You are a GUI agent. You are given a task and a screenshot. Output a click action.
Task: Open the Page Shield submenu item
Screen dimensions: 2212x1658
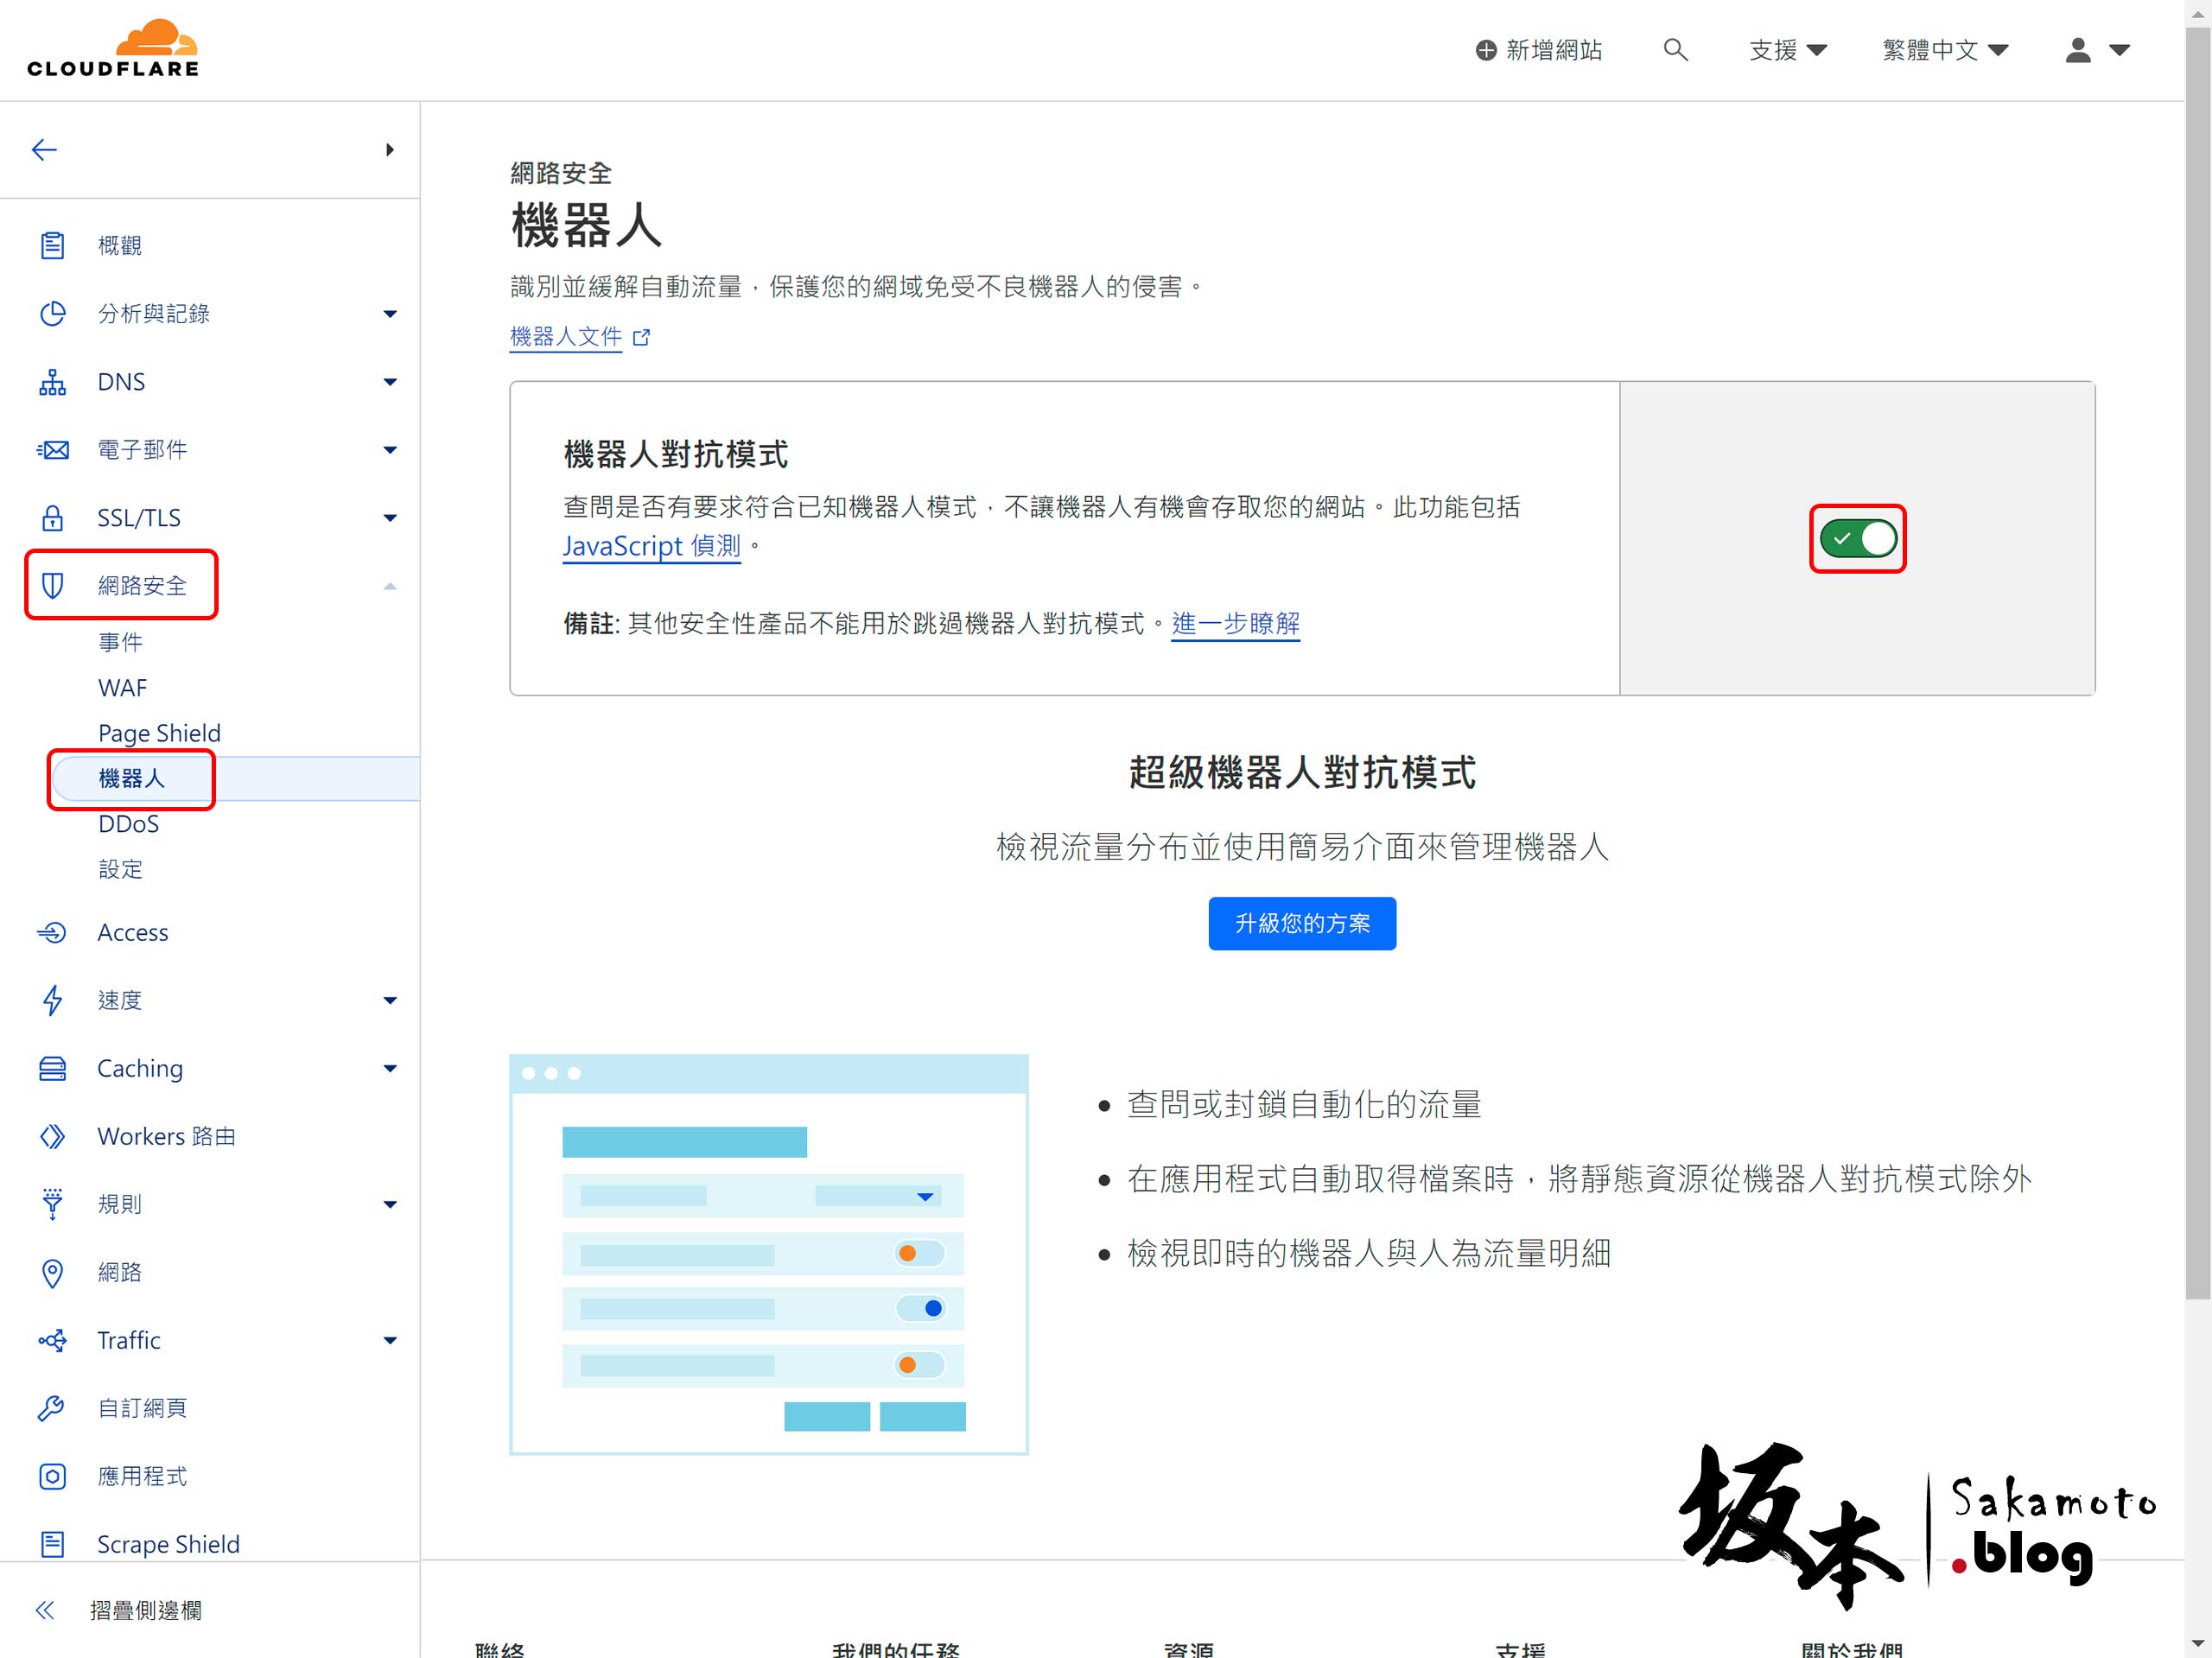(x=159, y=733)
